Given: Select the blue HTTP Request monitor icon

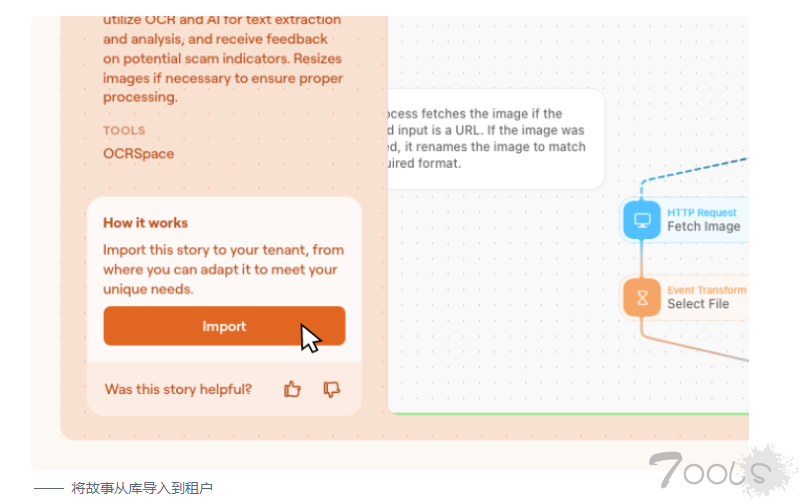Looking at the screenshot, I should pos(642,220).
